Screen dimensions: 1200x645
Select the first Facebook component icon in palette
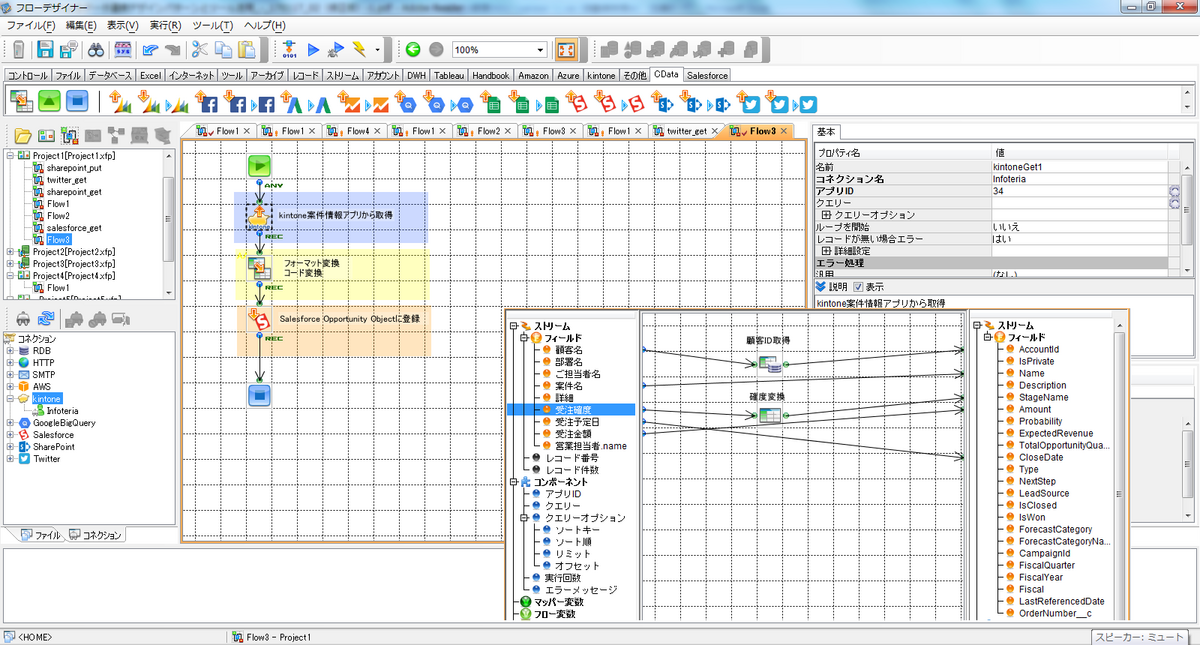tap(208, 102)
